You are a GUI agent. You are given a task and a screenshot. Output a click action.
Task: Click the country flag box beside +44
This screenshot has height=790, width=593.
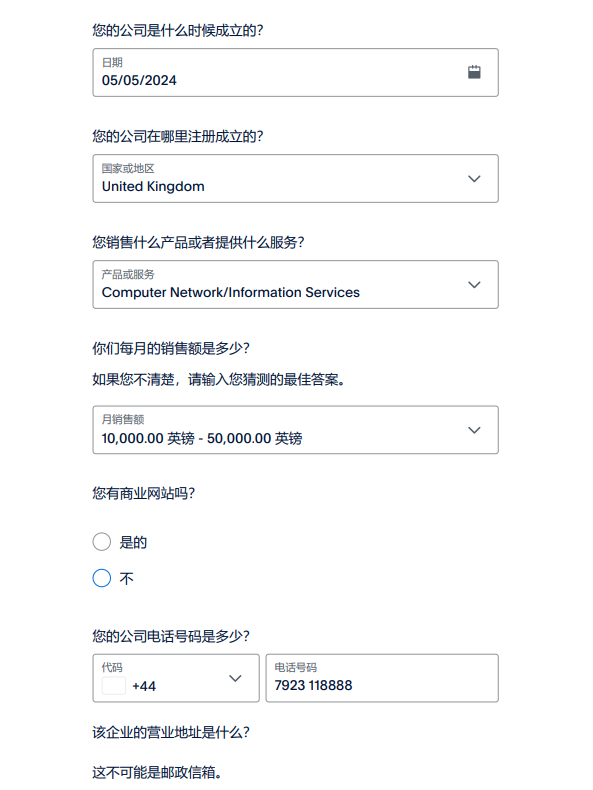click(x=114, y=686)
